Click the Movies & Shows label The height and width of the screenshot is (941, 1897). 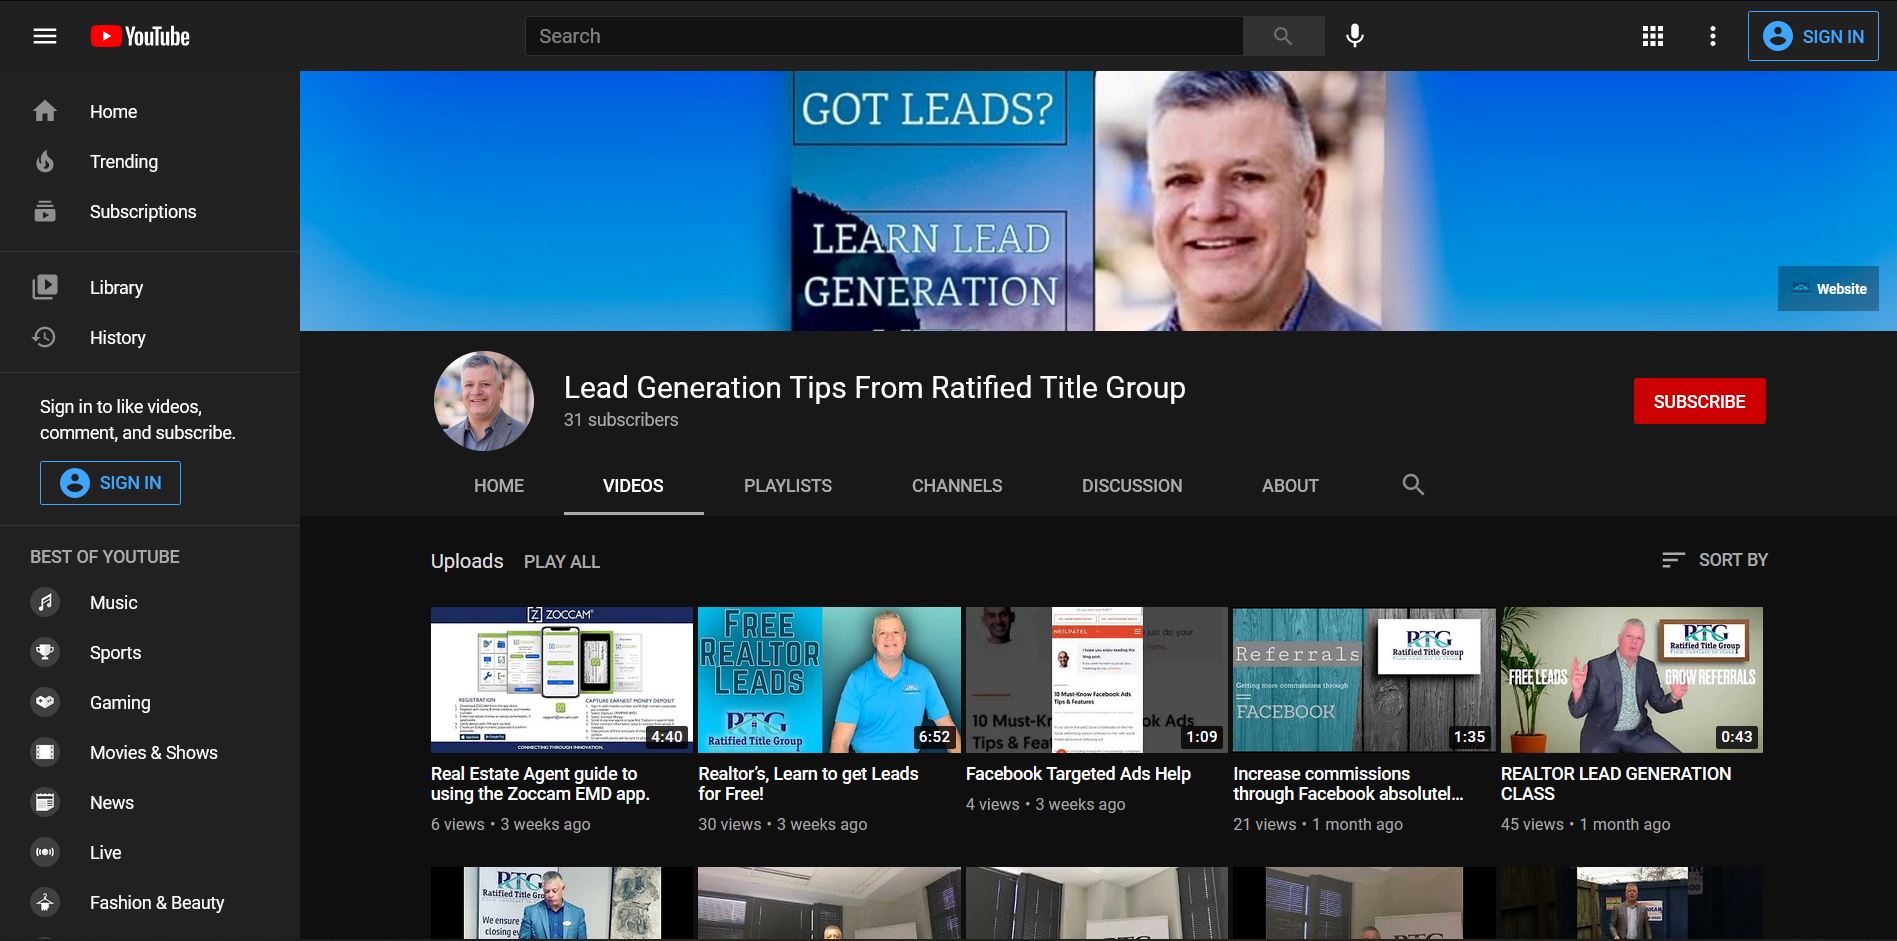154,752
